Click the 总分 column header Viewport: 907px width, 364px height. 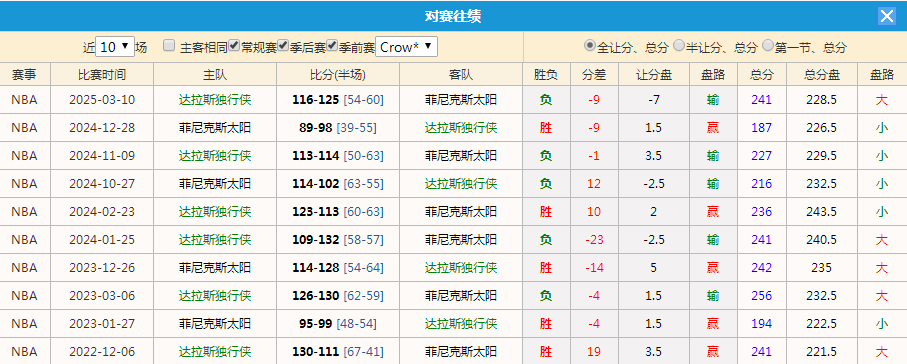coord(762,75)
